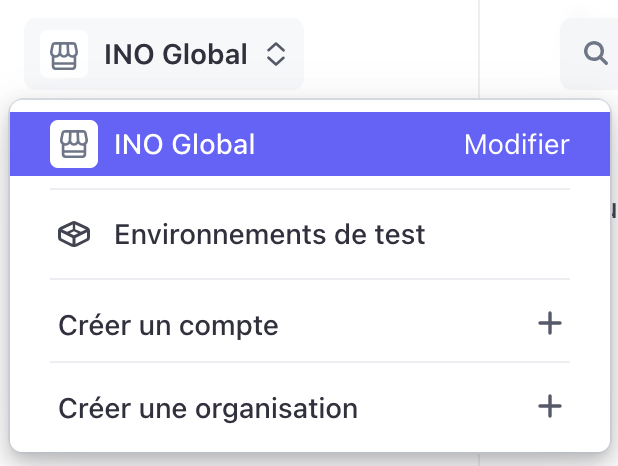618x466 pixels.
Task: Select the INO Global account entry
Action: click(x=185, y=145)
